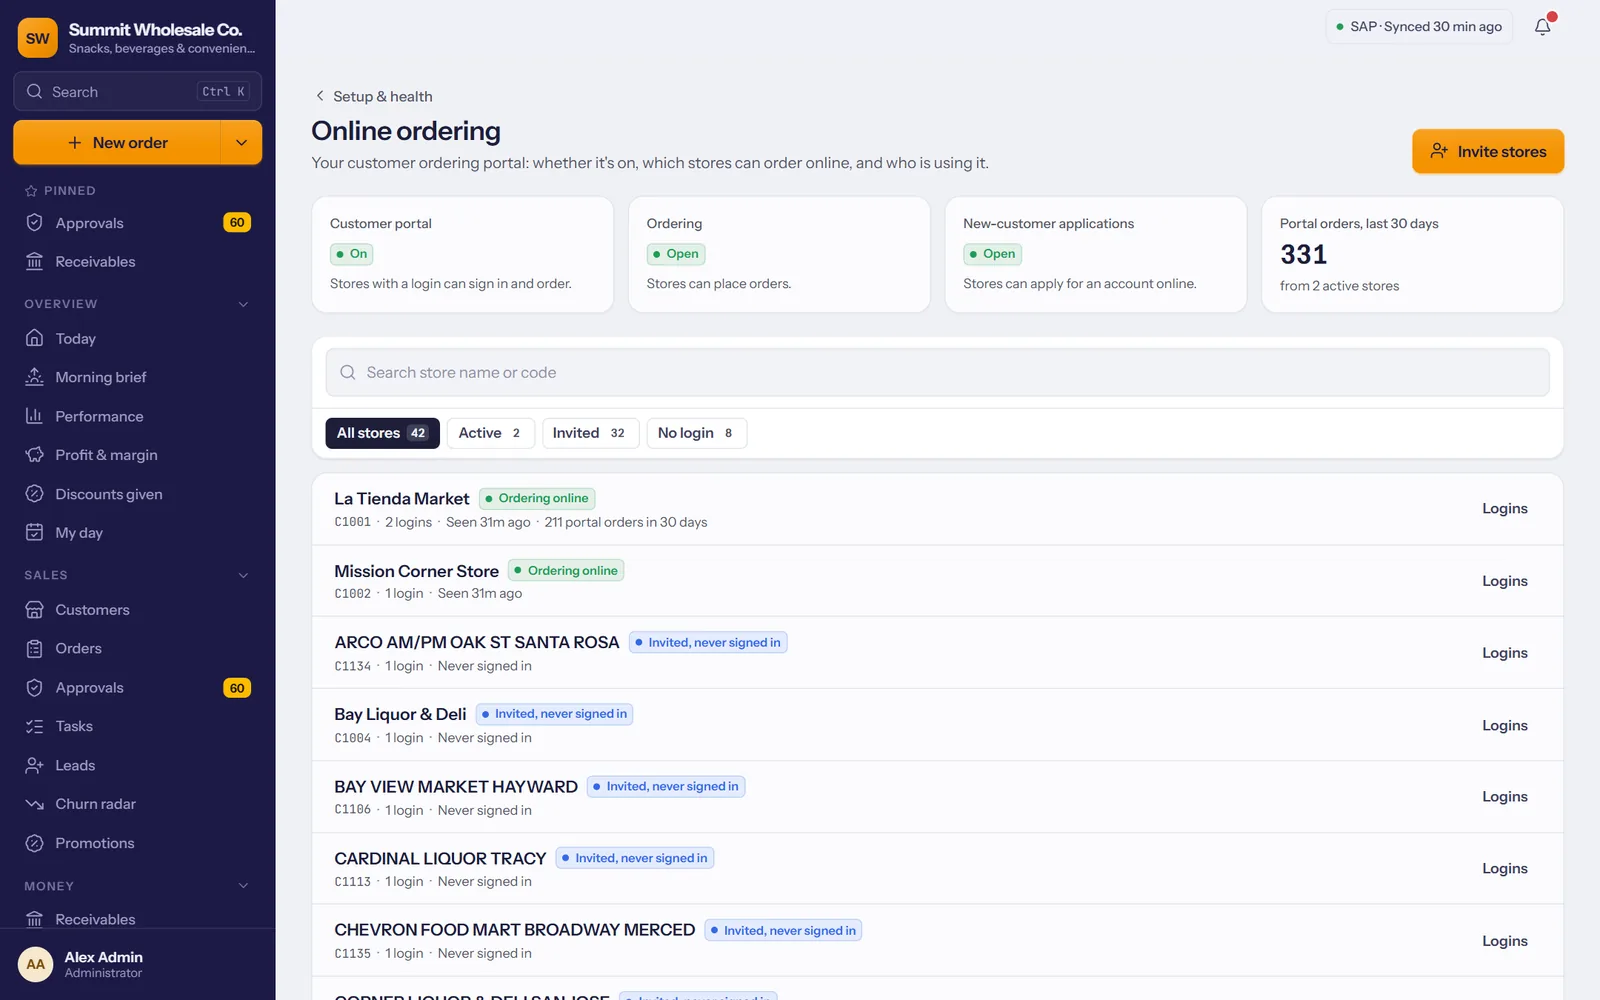The width and height of the screenshot is (1600, 1000).
Task: Select the Active tab
Action: point(490,433)
